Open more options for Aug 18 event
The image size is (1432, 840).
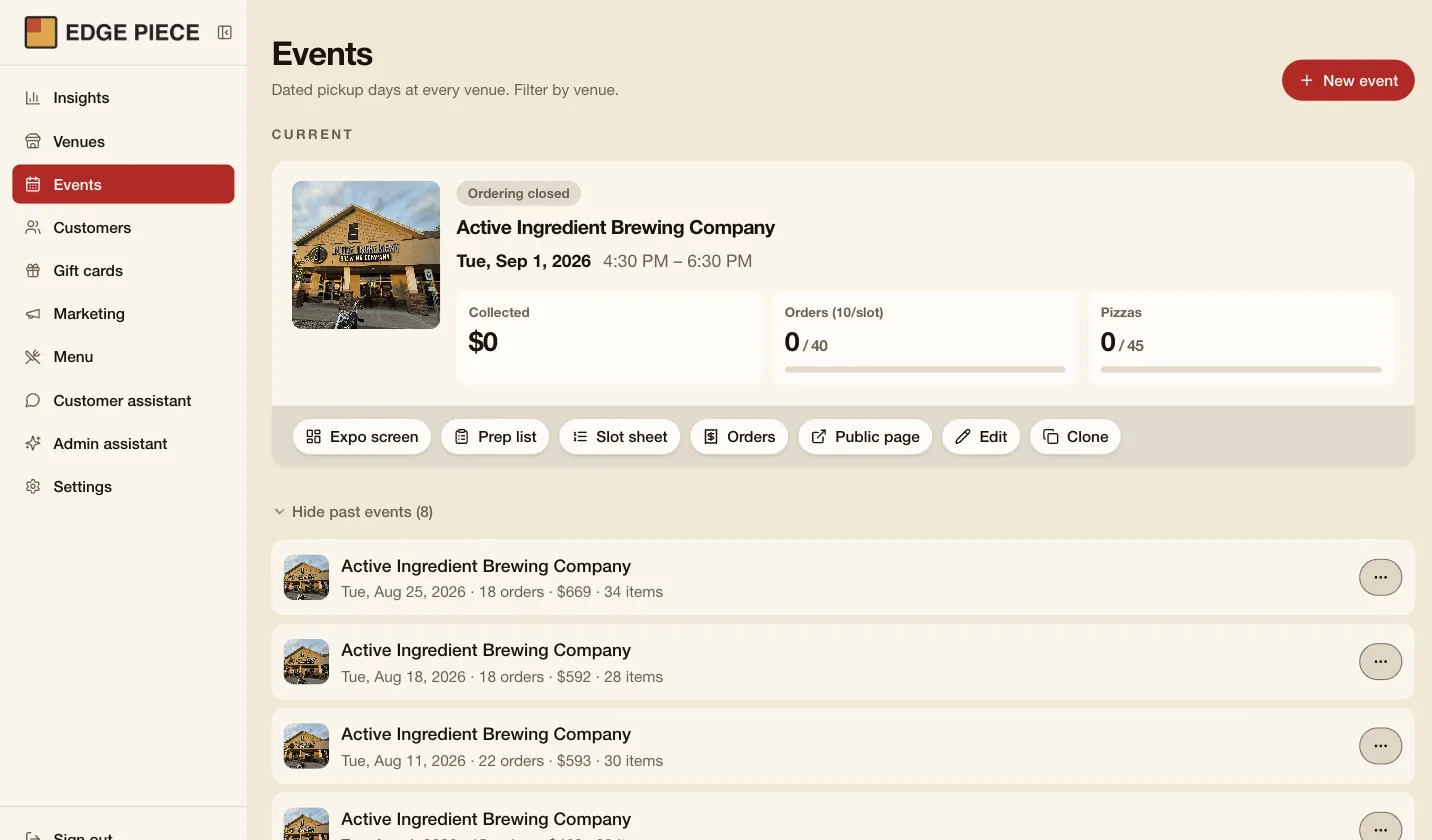pos(1380,661)
